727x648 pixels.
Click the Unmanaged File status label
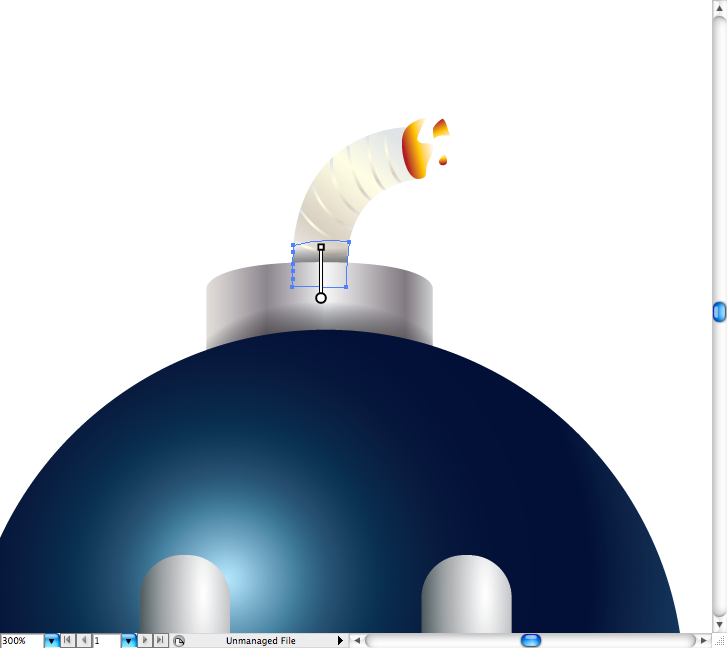(260, 640)
